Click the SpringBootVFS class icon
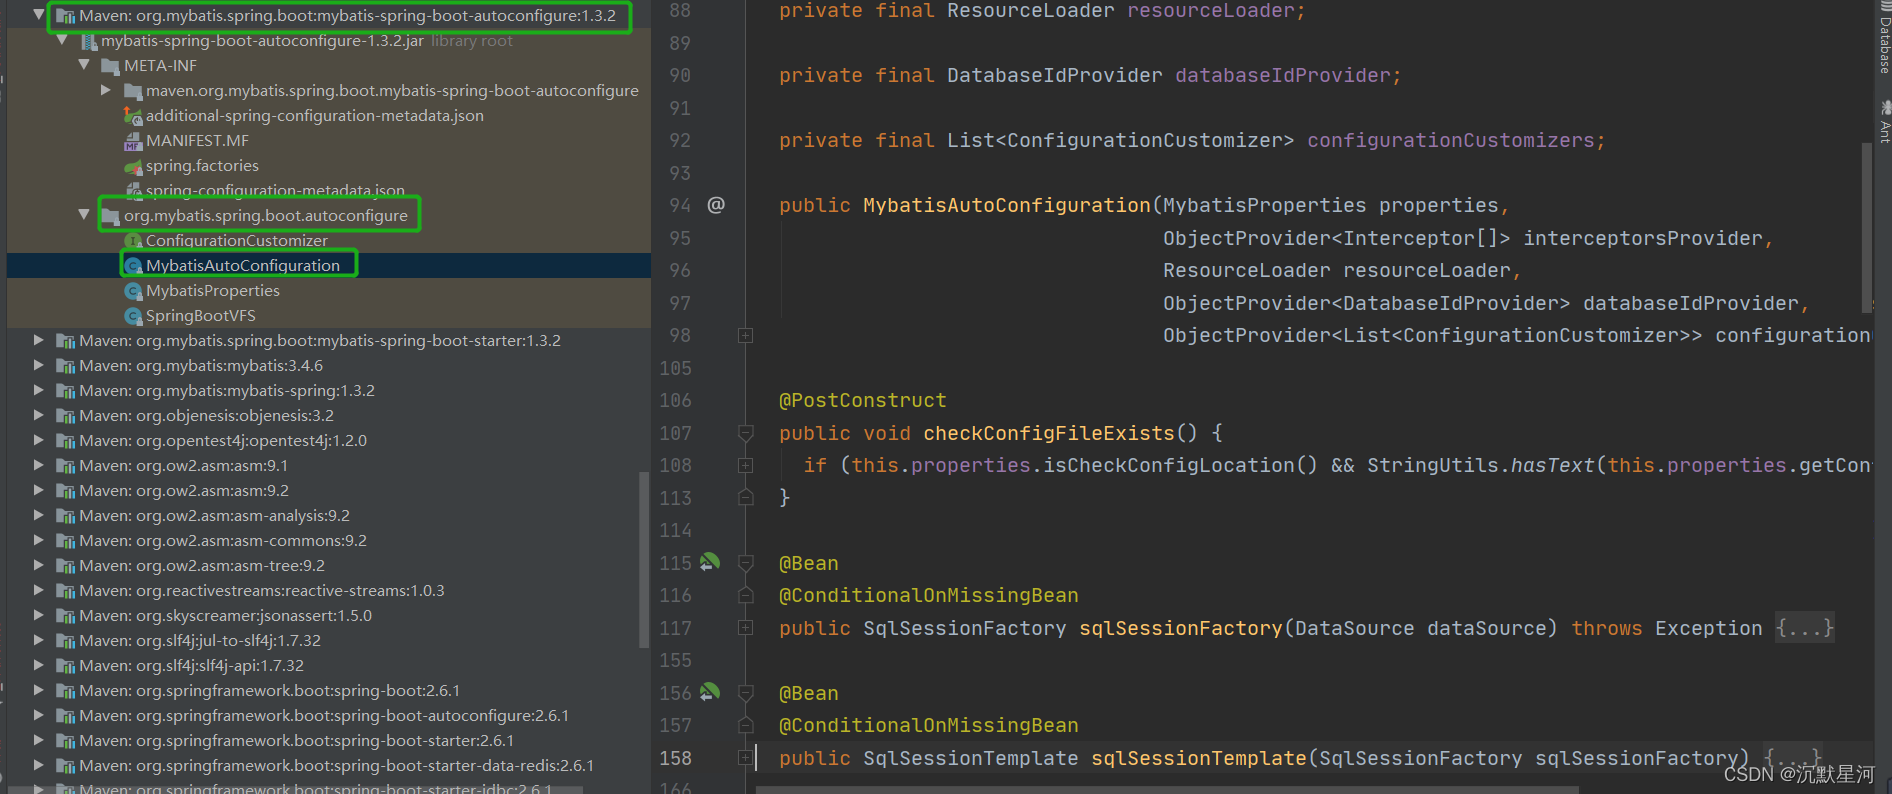The image size is (1892, 794). (133, 316)
